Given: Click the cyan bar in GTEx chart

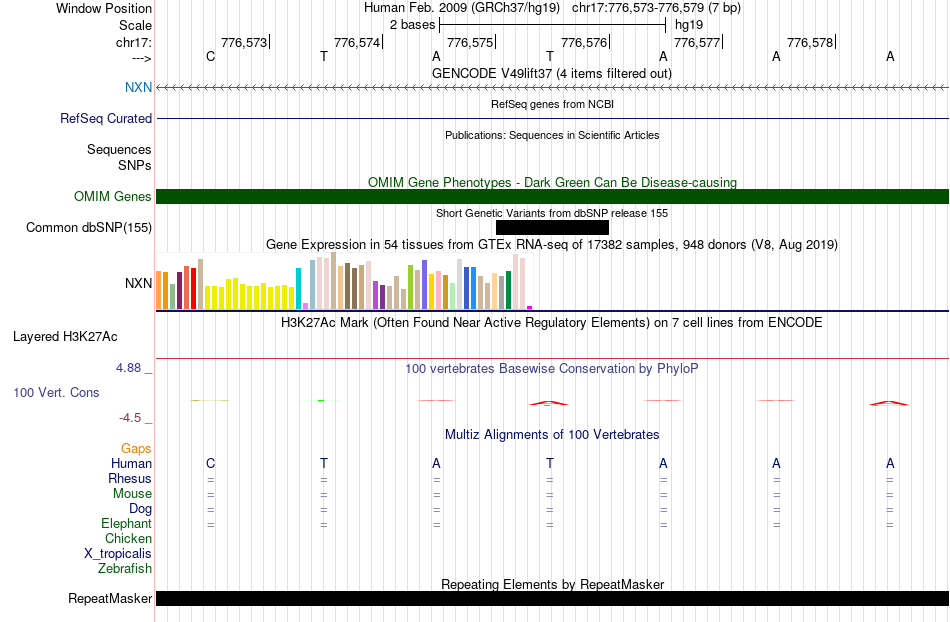Looking at the screenshot, I should [298, 288].
